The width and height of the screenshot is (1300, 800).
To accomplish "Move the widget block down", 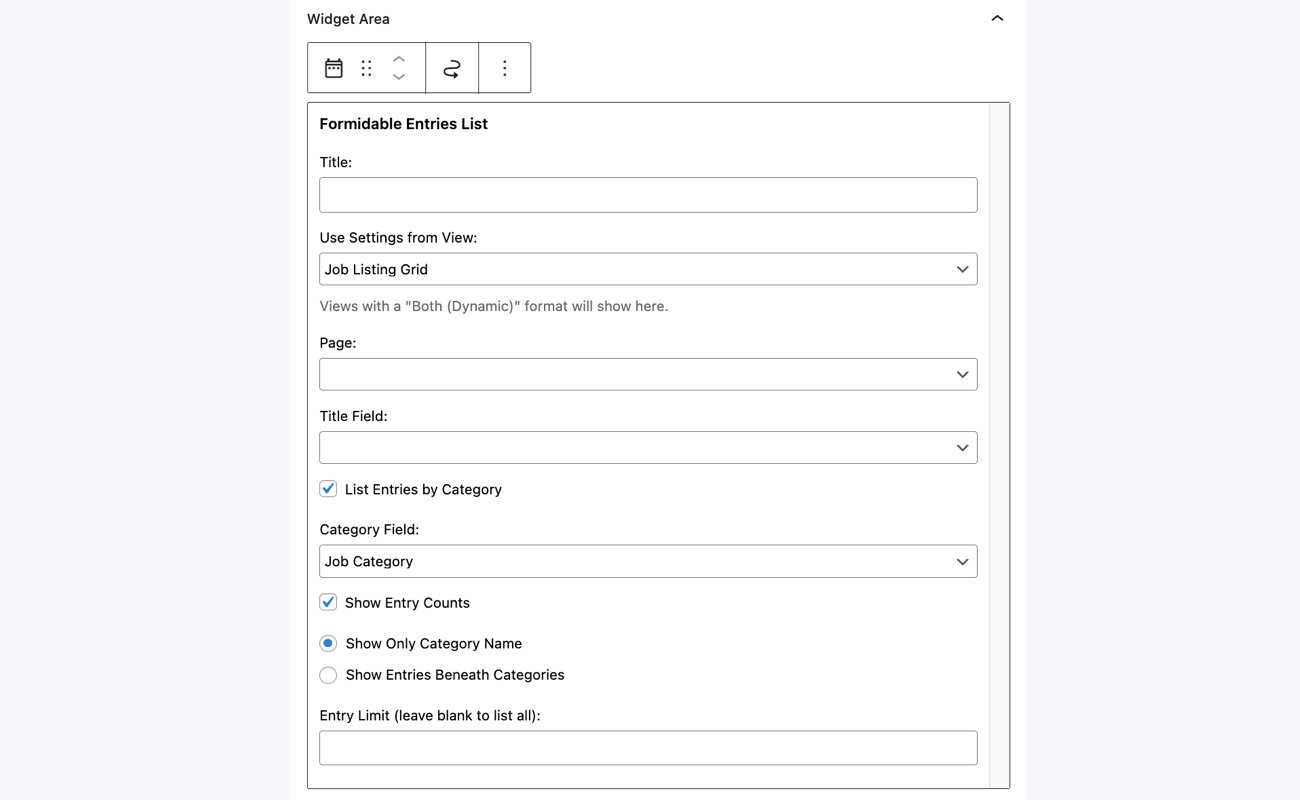I will [398, 75].
